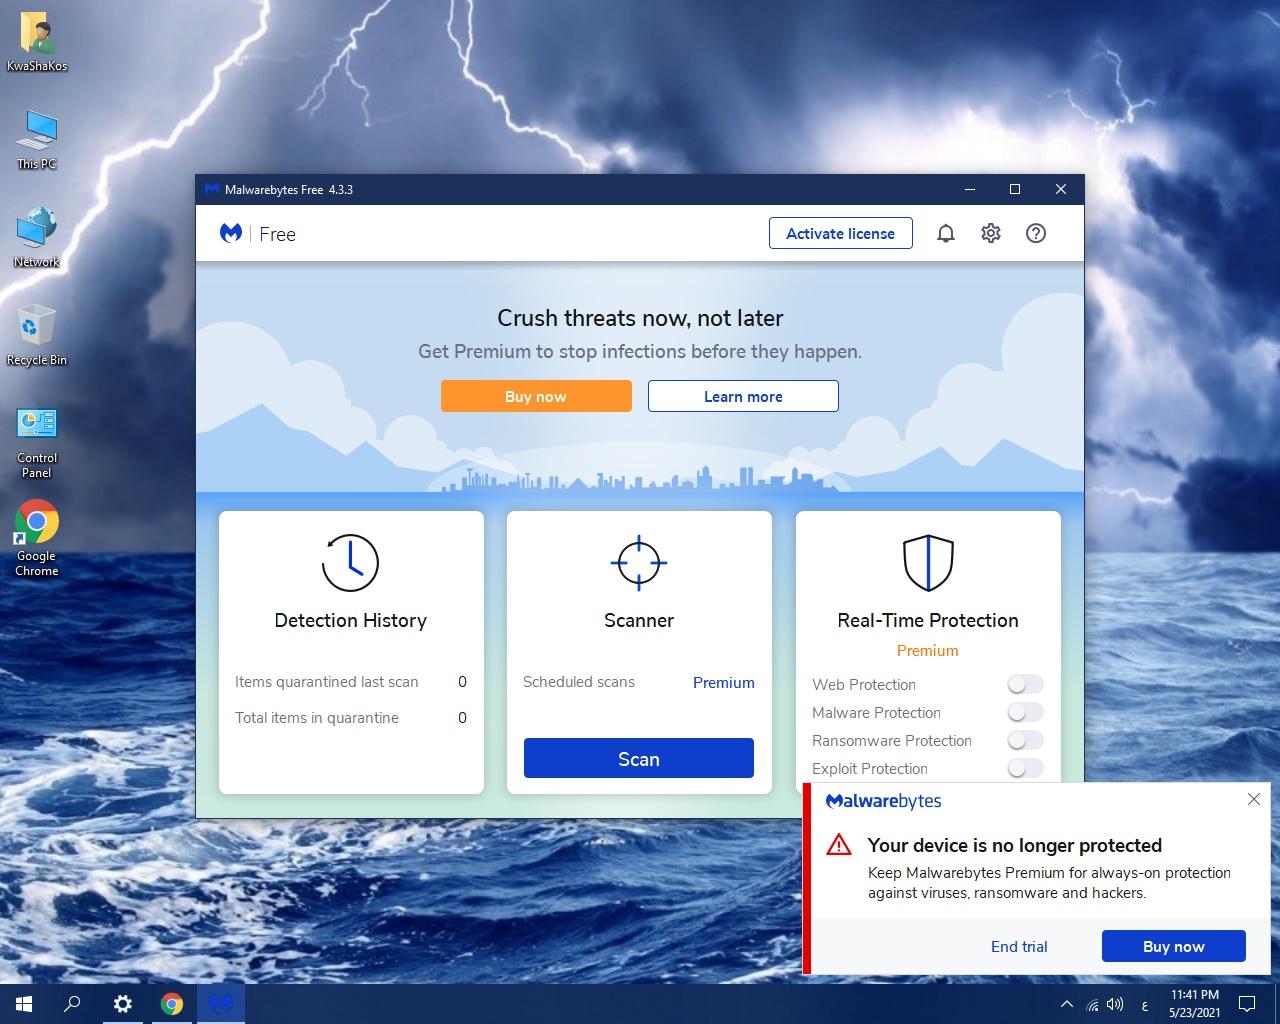Click 'Your device is no longer protected' heading
The image size is (1280, 1024).
coord(1015,845)
